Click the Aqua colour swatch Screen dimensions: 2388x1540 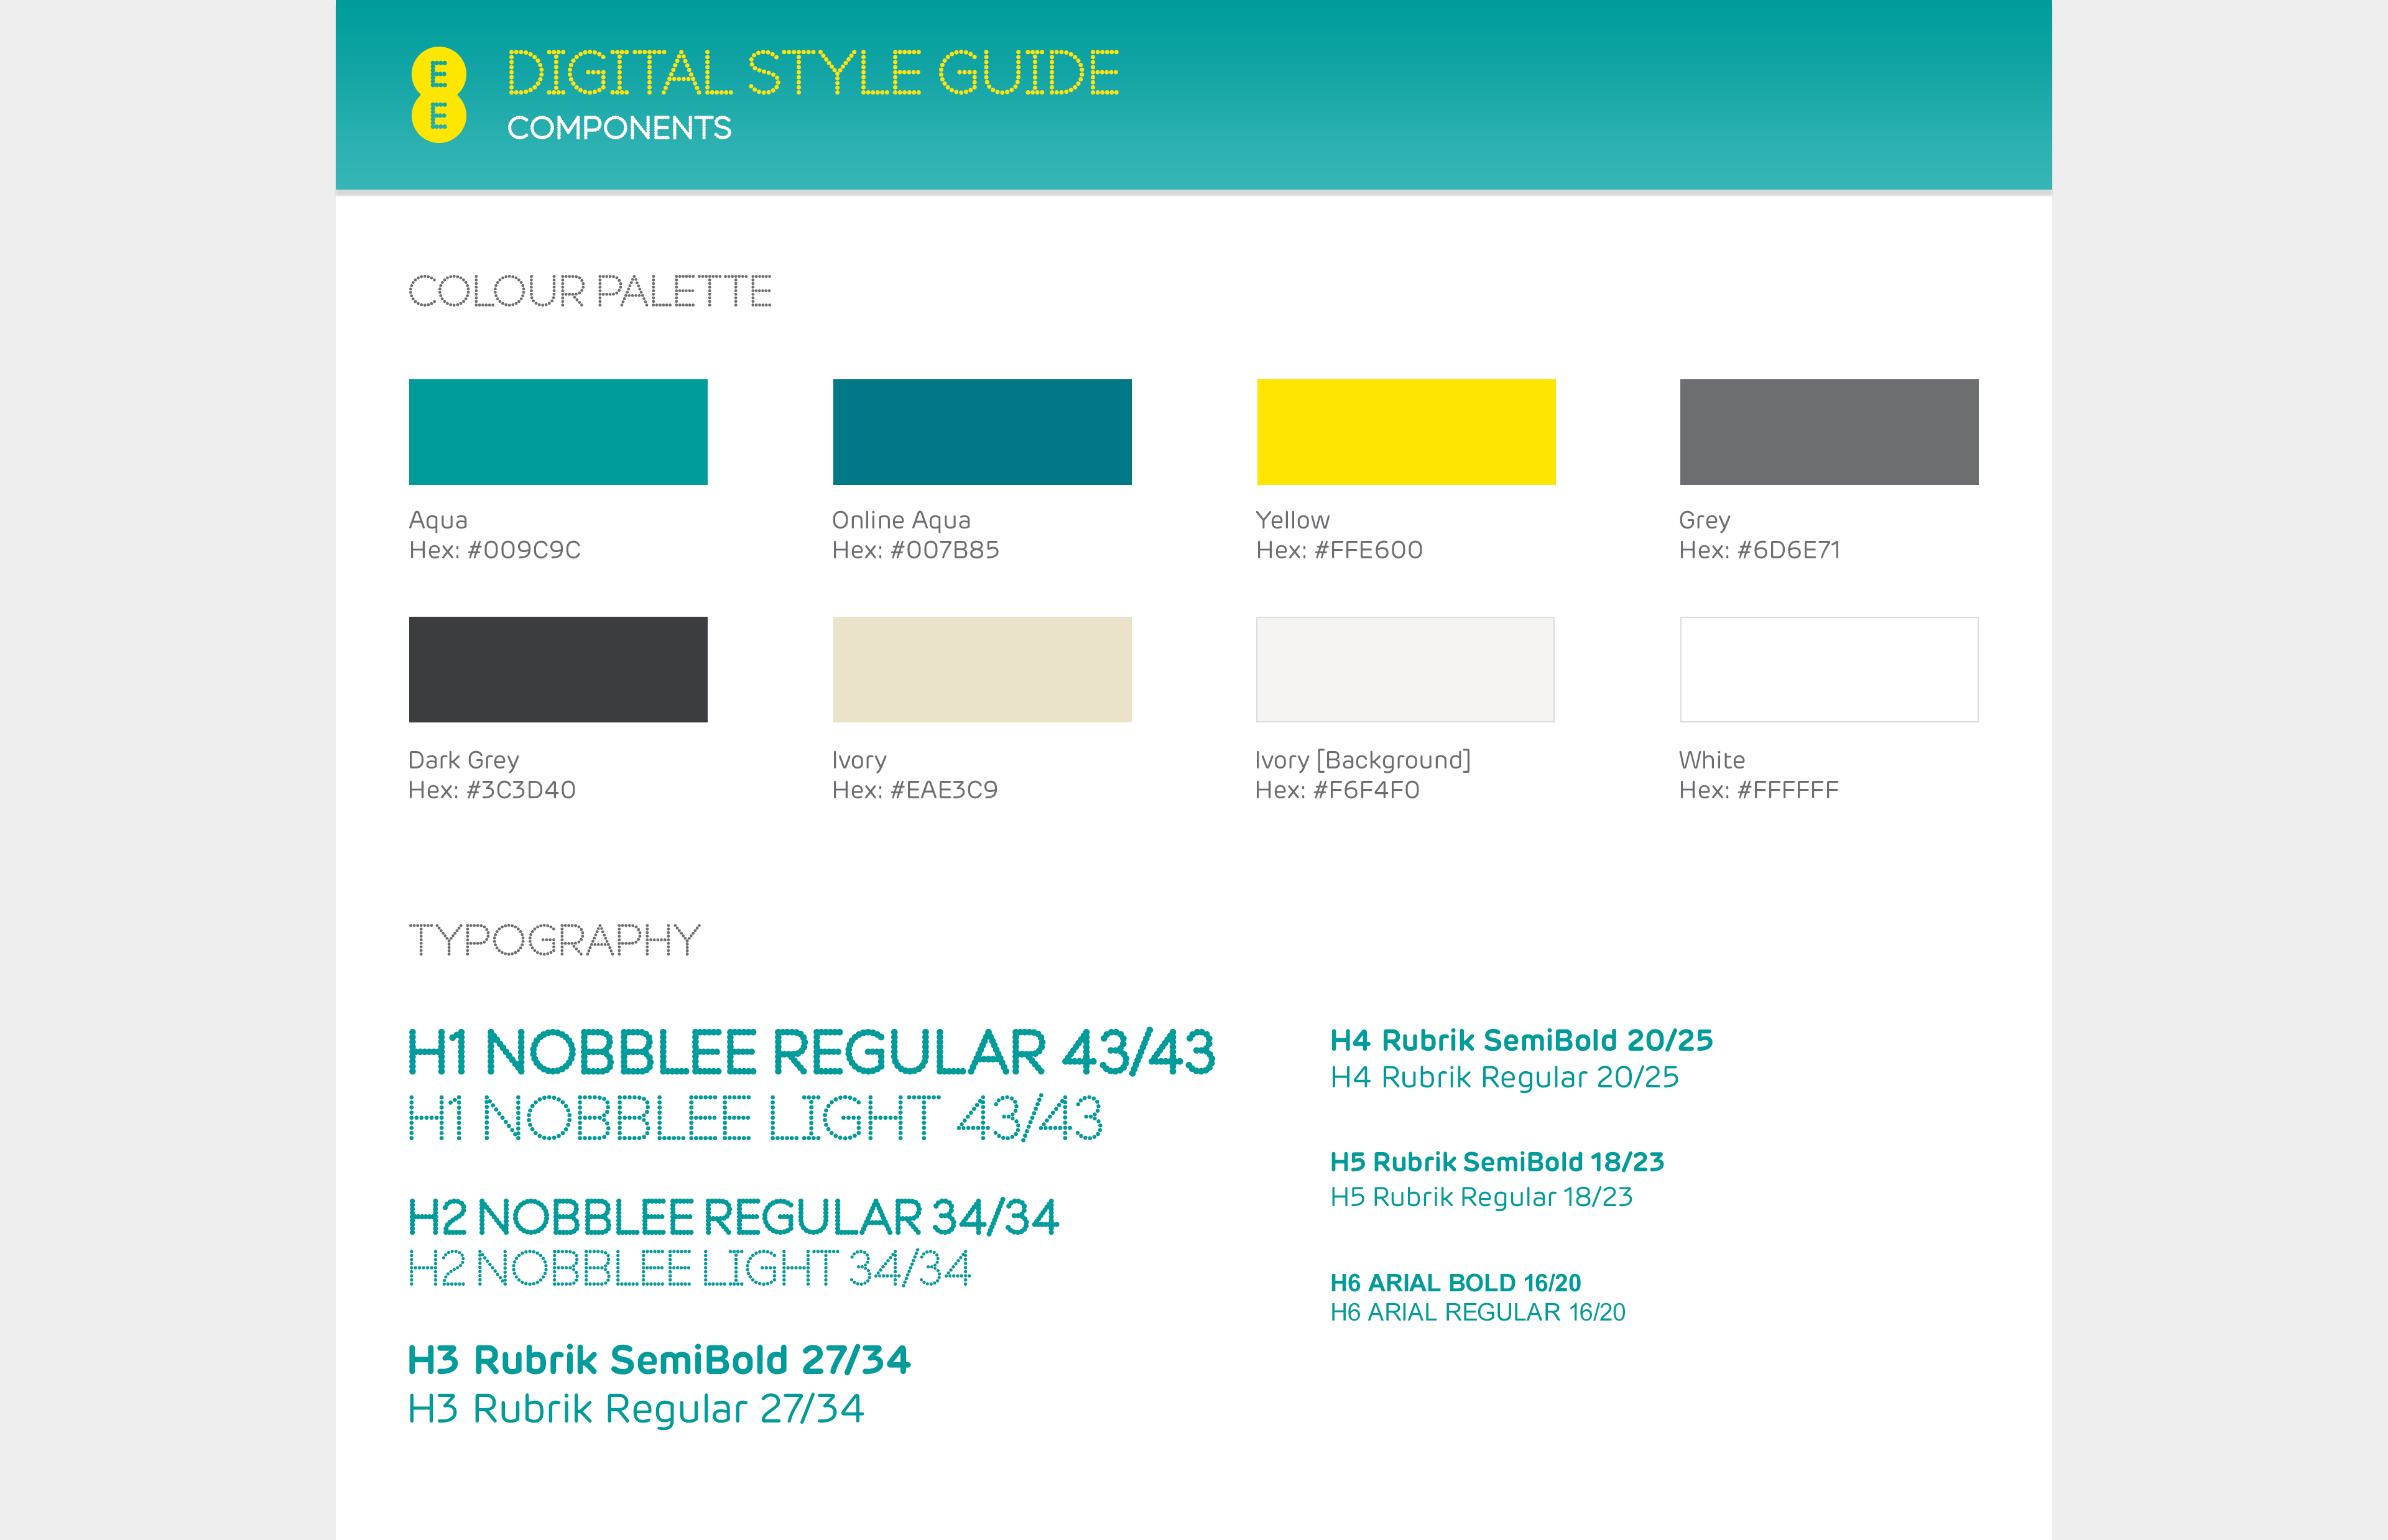558,432
